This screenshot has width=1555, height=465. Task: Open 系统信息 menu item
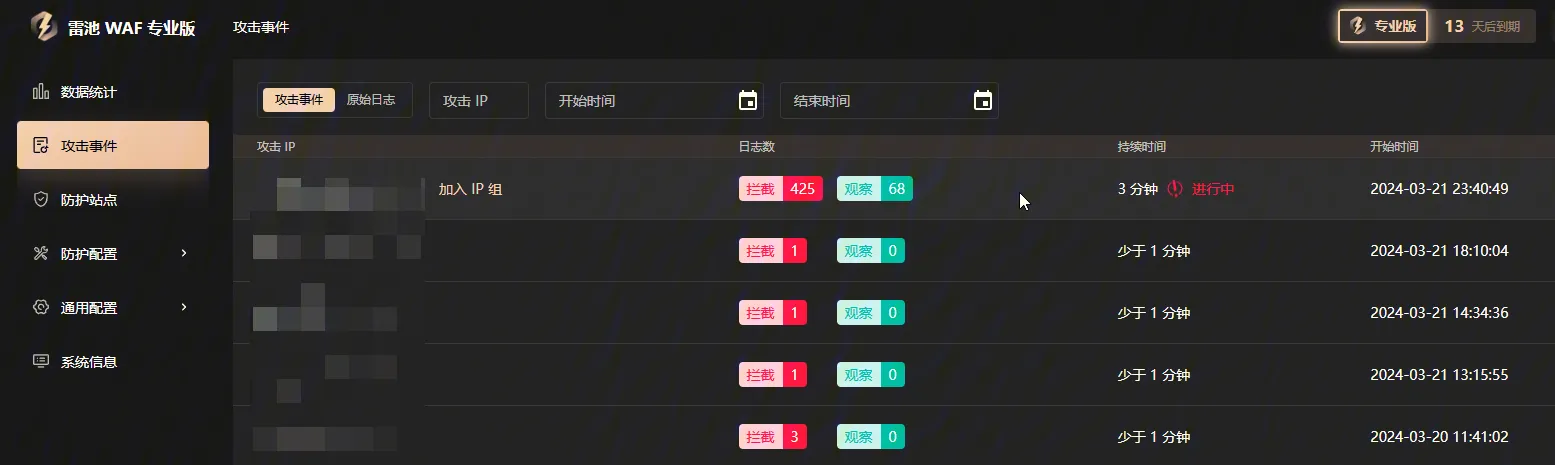pyautogui.click(x=89, y=362)
